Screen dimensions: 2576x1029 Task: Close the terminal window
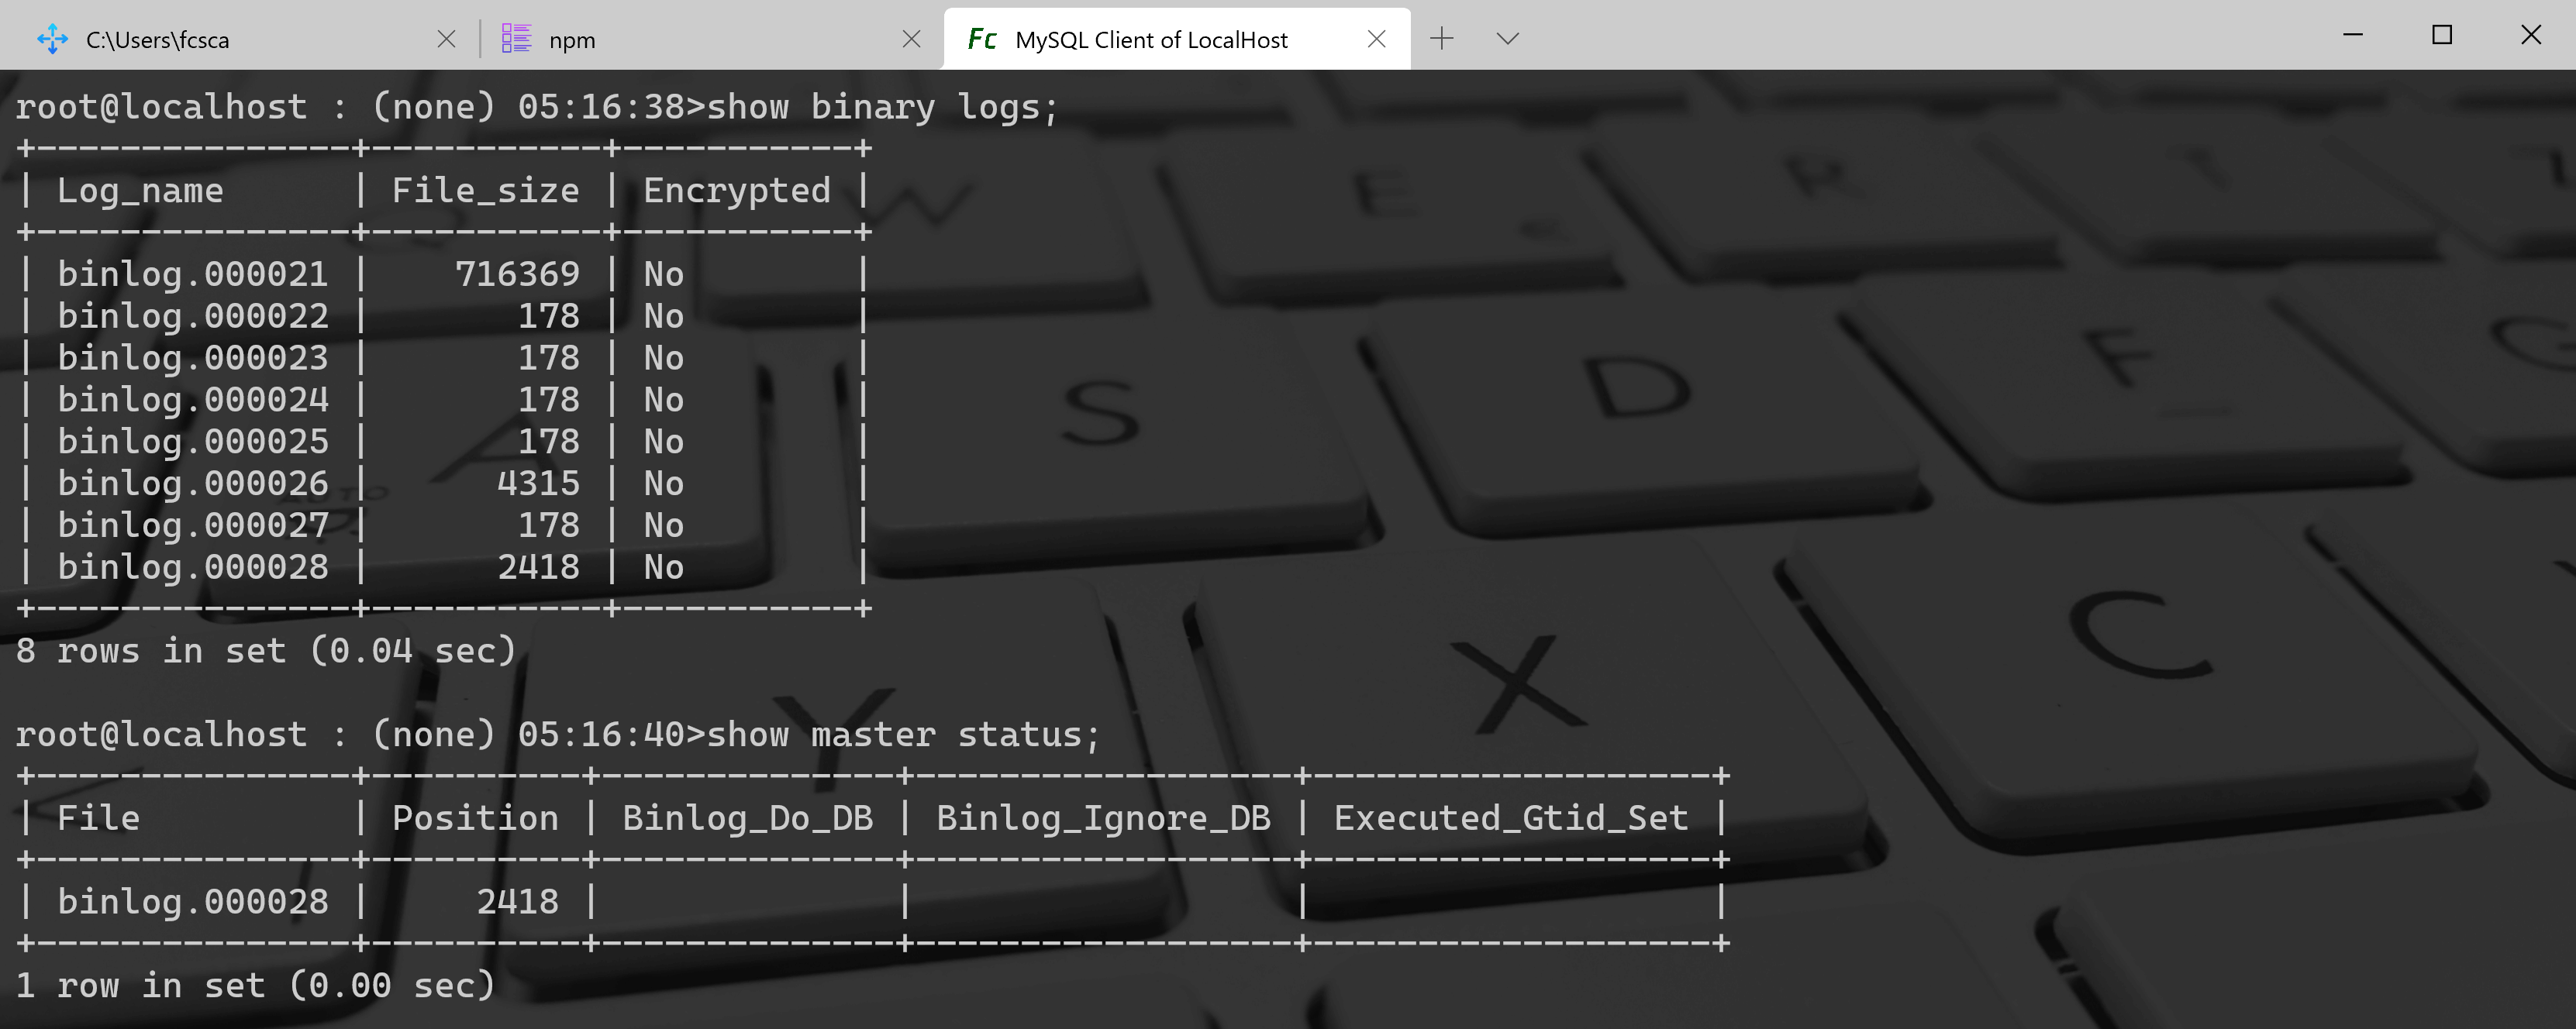coord(2531,35)
